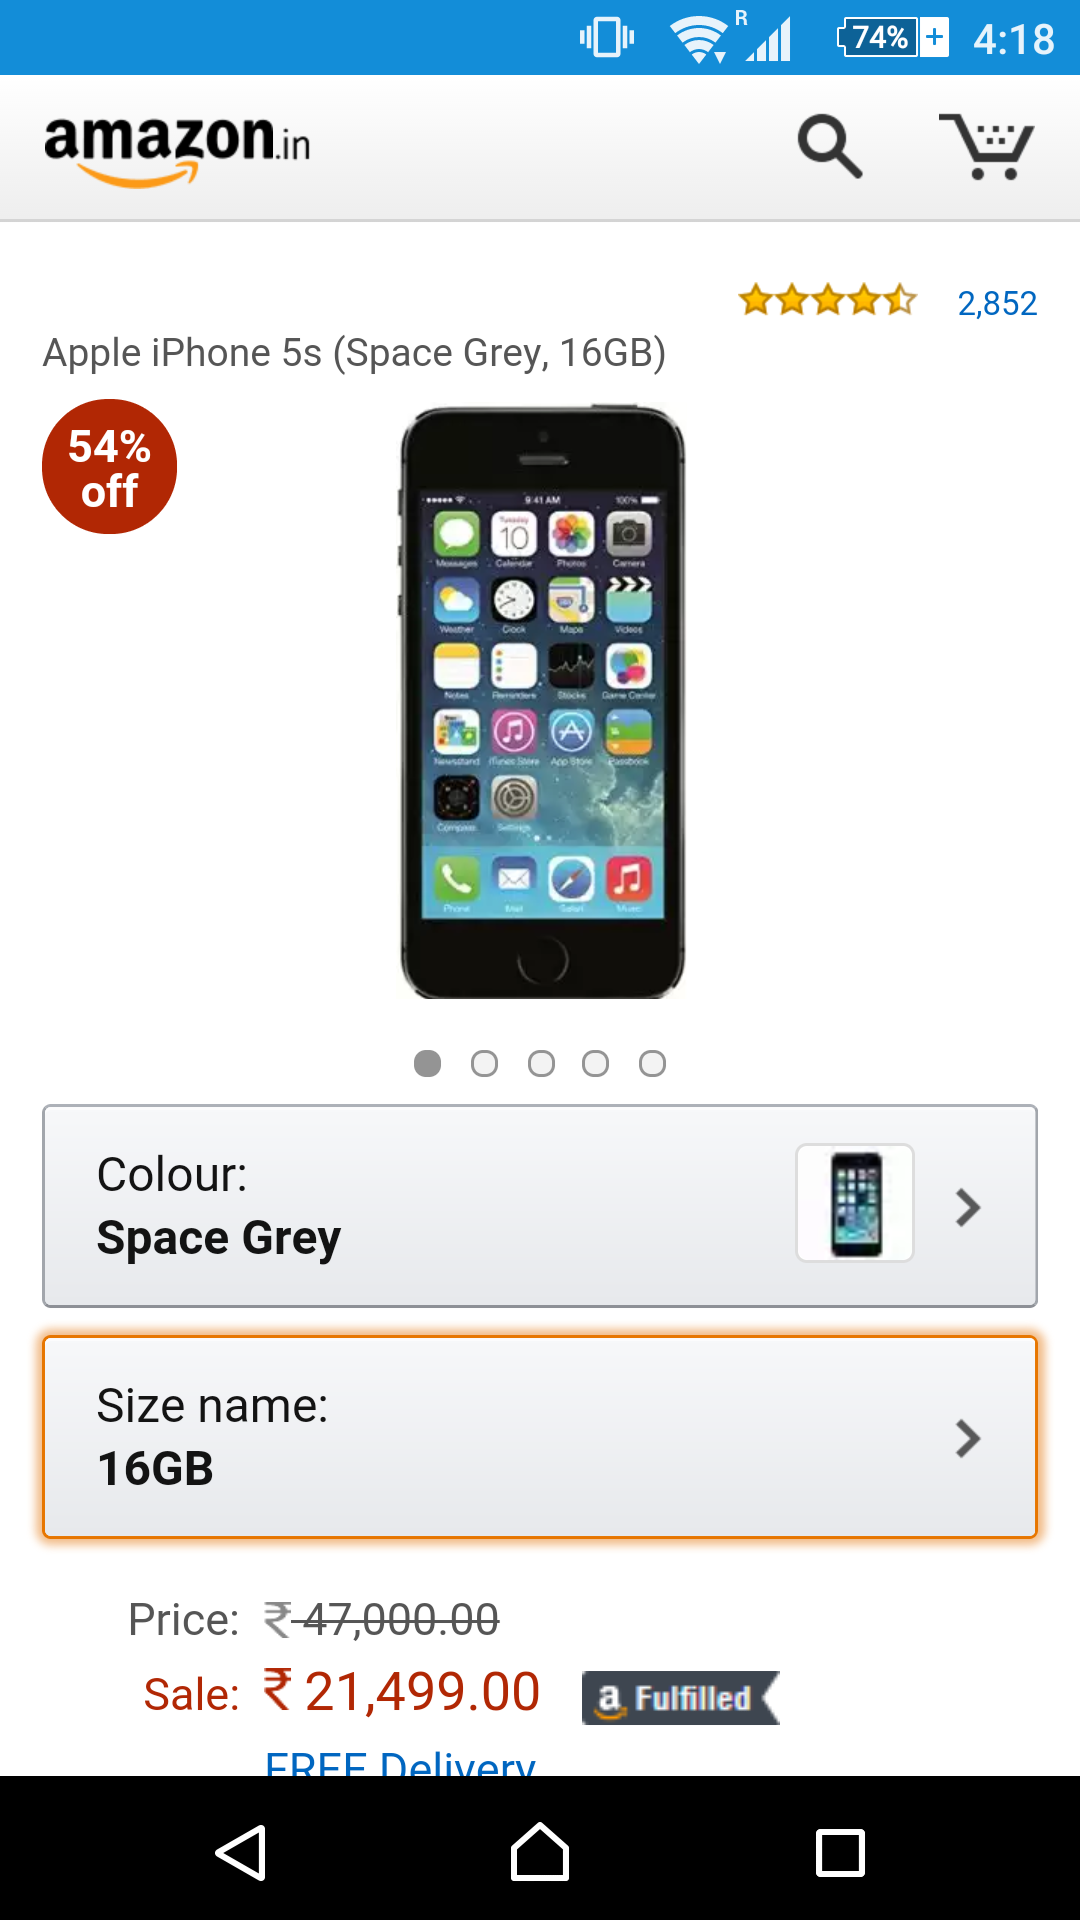Viewport: 1080px width, 1920px height.
Task: Tap the Amazon Fulfilled badge
Action: (x=680, y=1698)
